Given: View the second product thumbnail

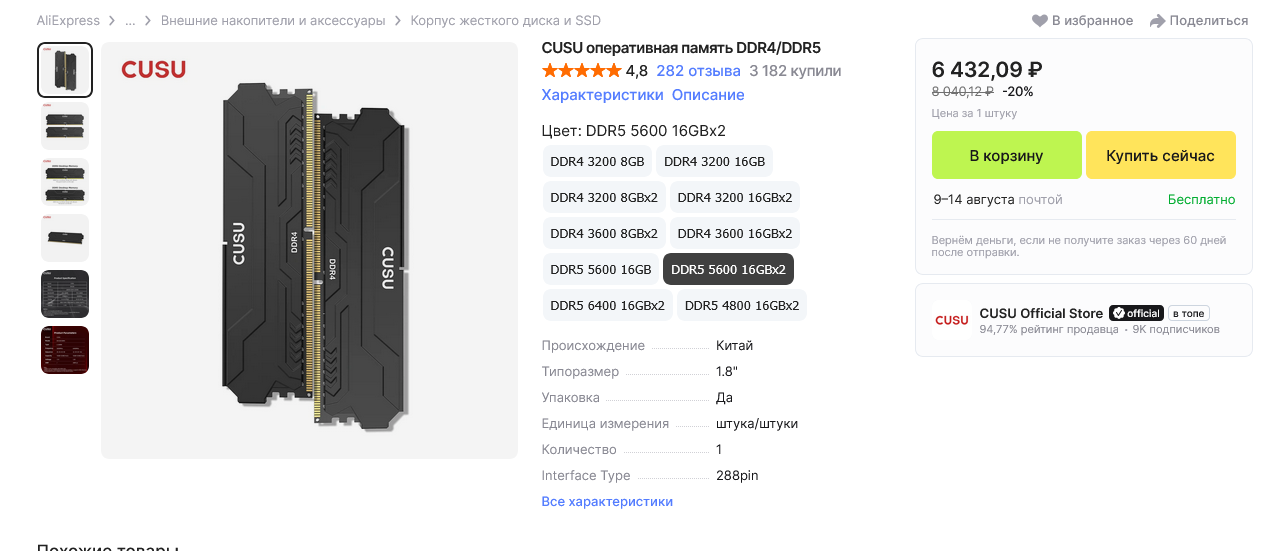Looking at the screenshot, I should 65,126.
